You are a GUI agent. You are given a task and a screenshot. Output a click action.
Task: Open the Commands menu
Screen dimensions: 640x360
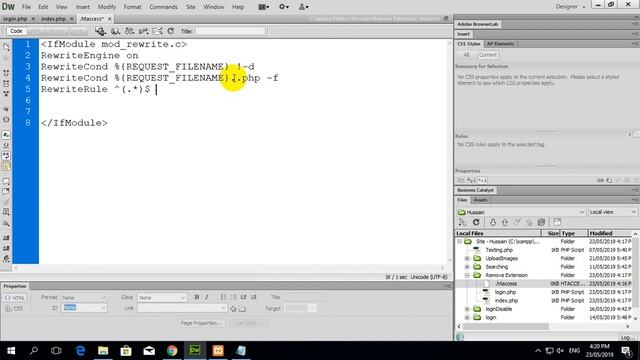[x=163, y=7]
